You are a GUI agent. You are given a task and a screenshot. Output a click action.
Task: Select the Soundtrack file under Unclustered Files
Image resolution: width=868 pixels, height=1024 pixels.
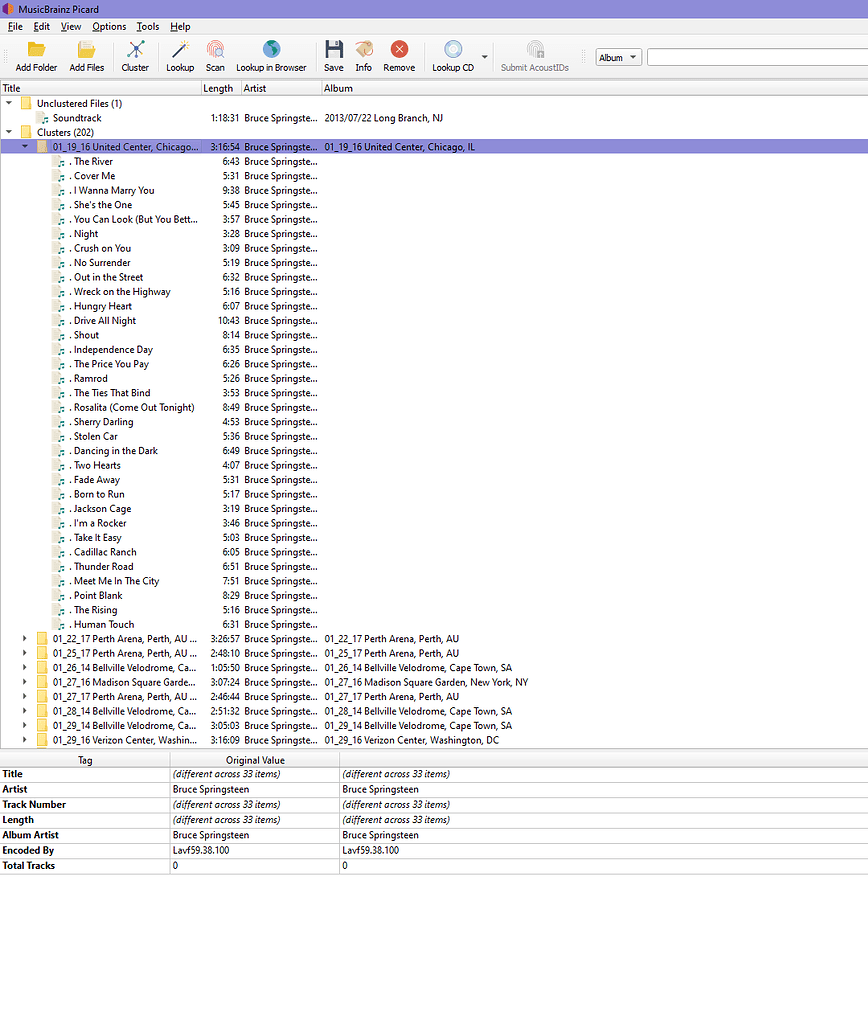point(79,117)
